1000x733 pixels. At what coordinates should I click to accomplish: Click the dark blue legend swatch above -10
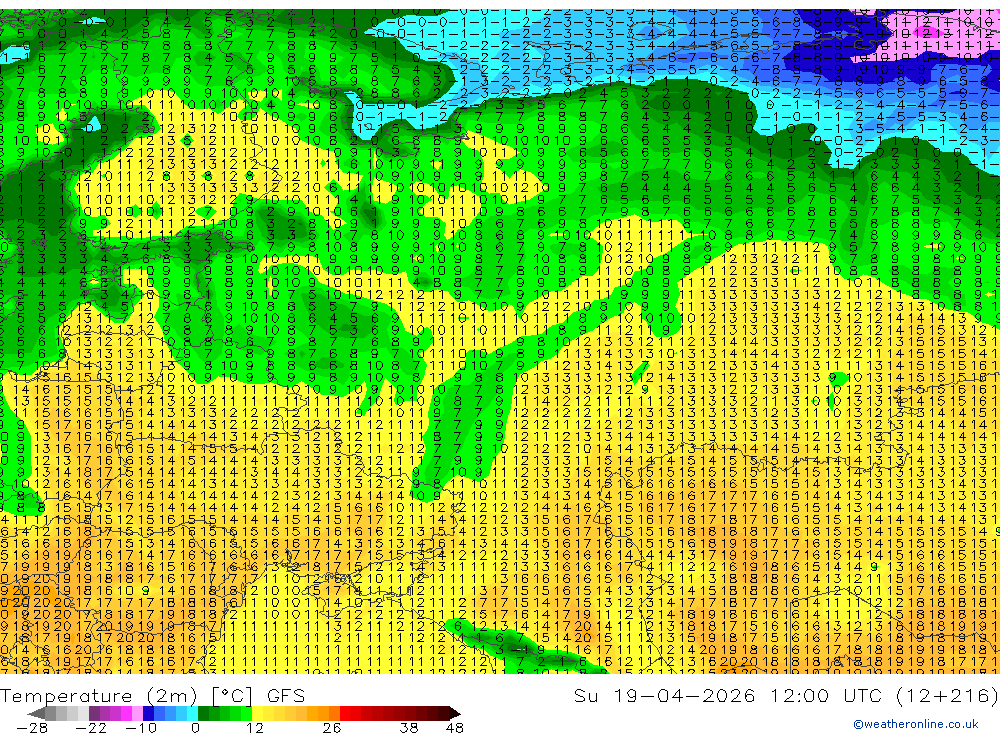click(148, 713)
